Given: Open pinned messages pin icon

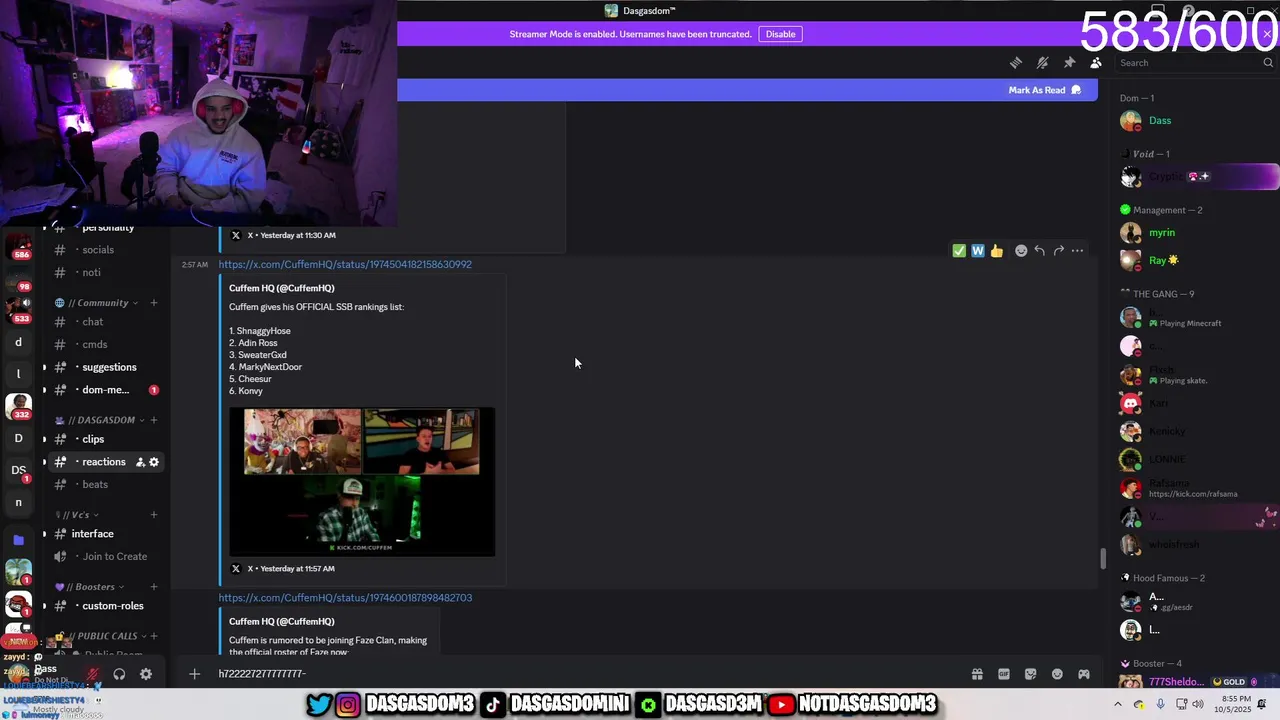Looking at the screenshot, I should click(1069, 63).
